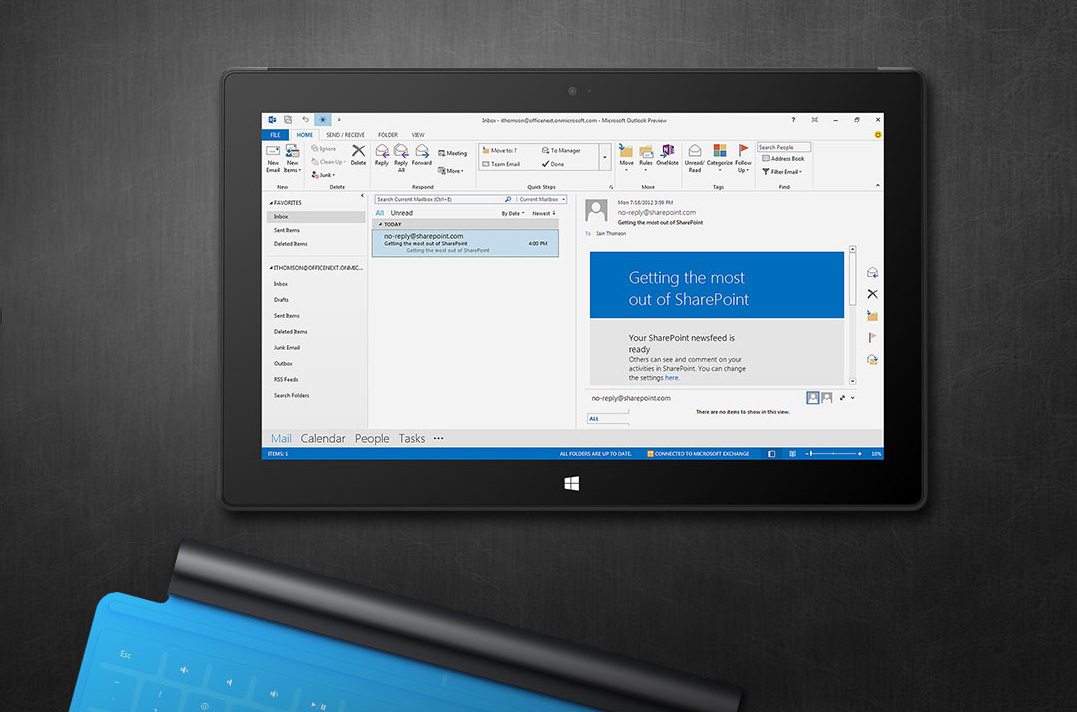
Task: Toggle Touch Mode in quick access toolbar
Action: pyautogui.click(x=323, y=119)
